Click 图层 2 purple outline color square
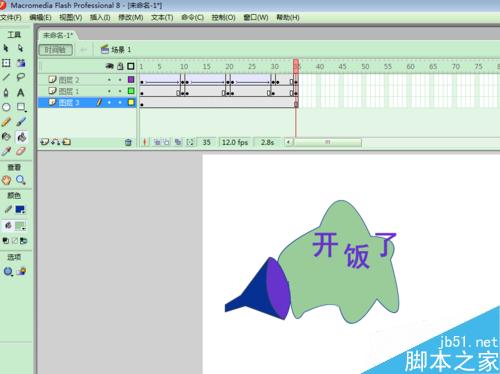Screen dimensions: 500x374 (131, 80)
